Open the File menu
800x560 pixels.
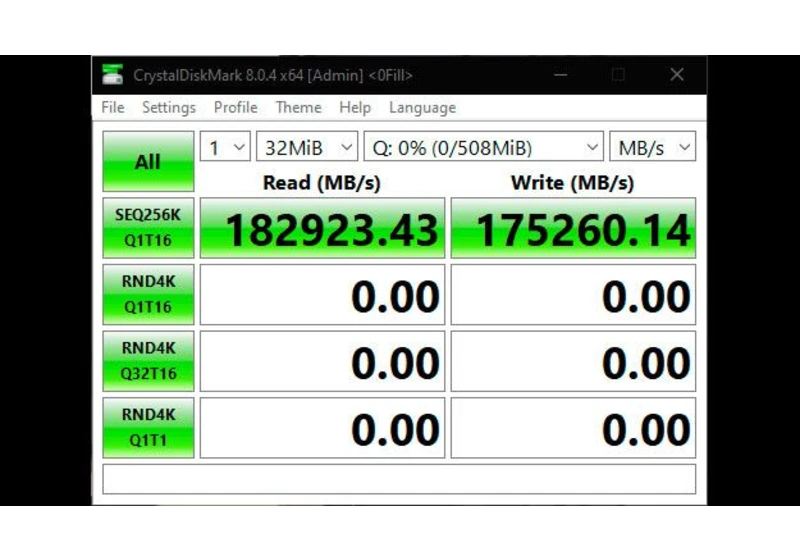click(x=113, y=108)
